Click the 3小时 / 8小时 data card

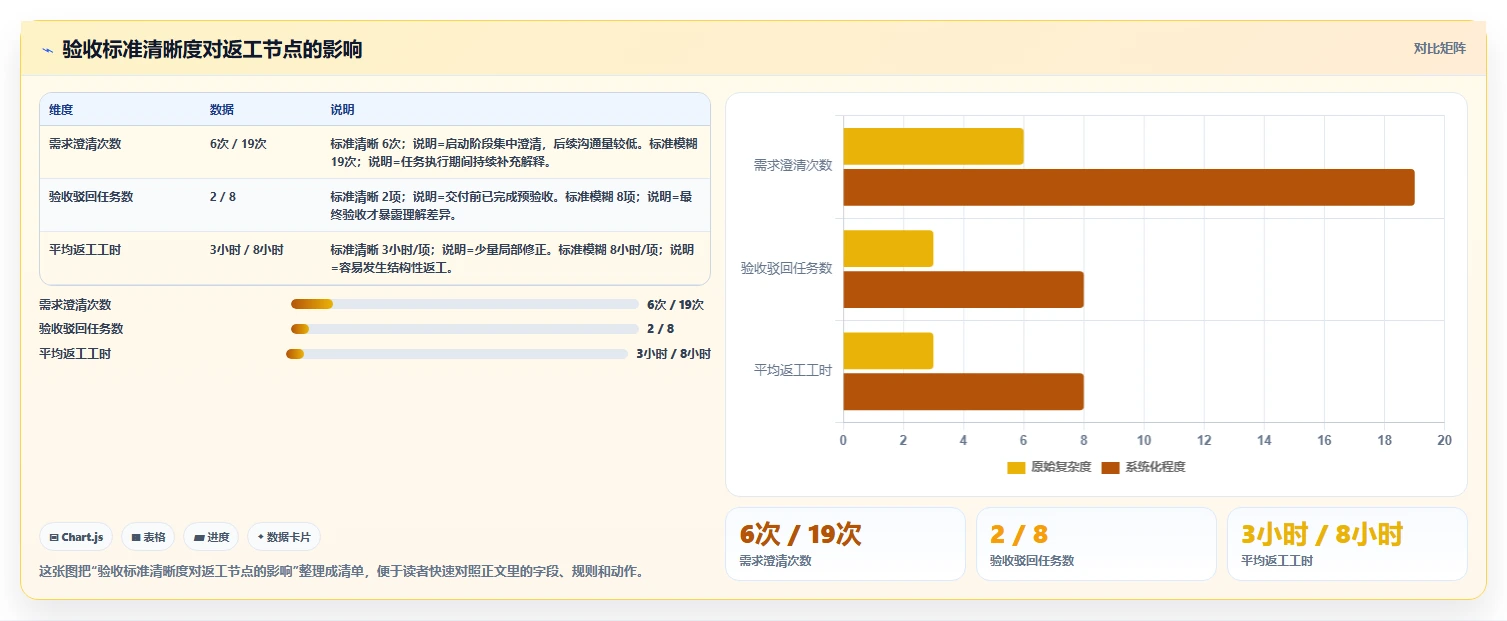(x=1347, y=544)
